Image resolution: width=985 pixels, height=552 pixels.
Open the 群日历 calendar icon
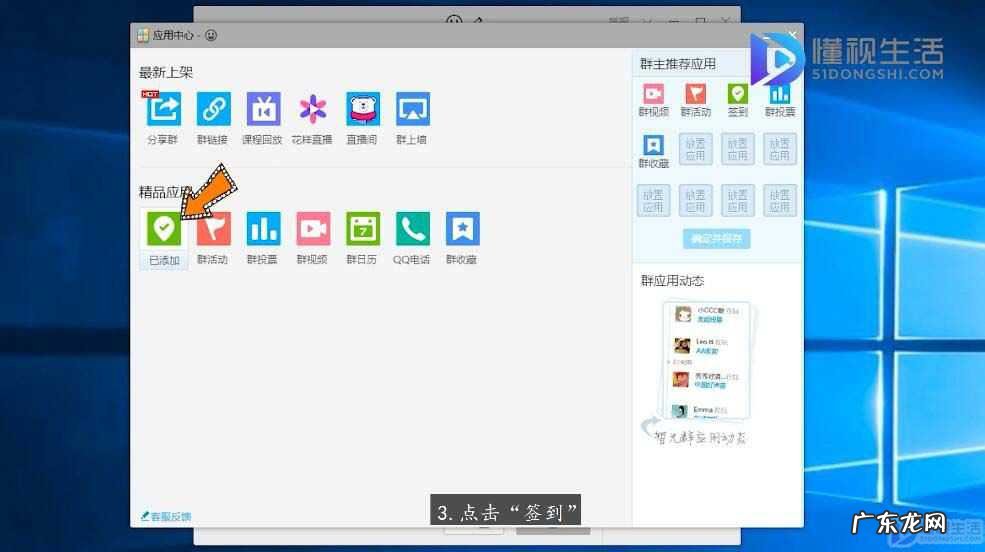(362, 229)
